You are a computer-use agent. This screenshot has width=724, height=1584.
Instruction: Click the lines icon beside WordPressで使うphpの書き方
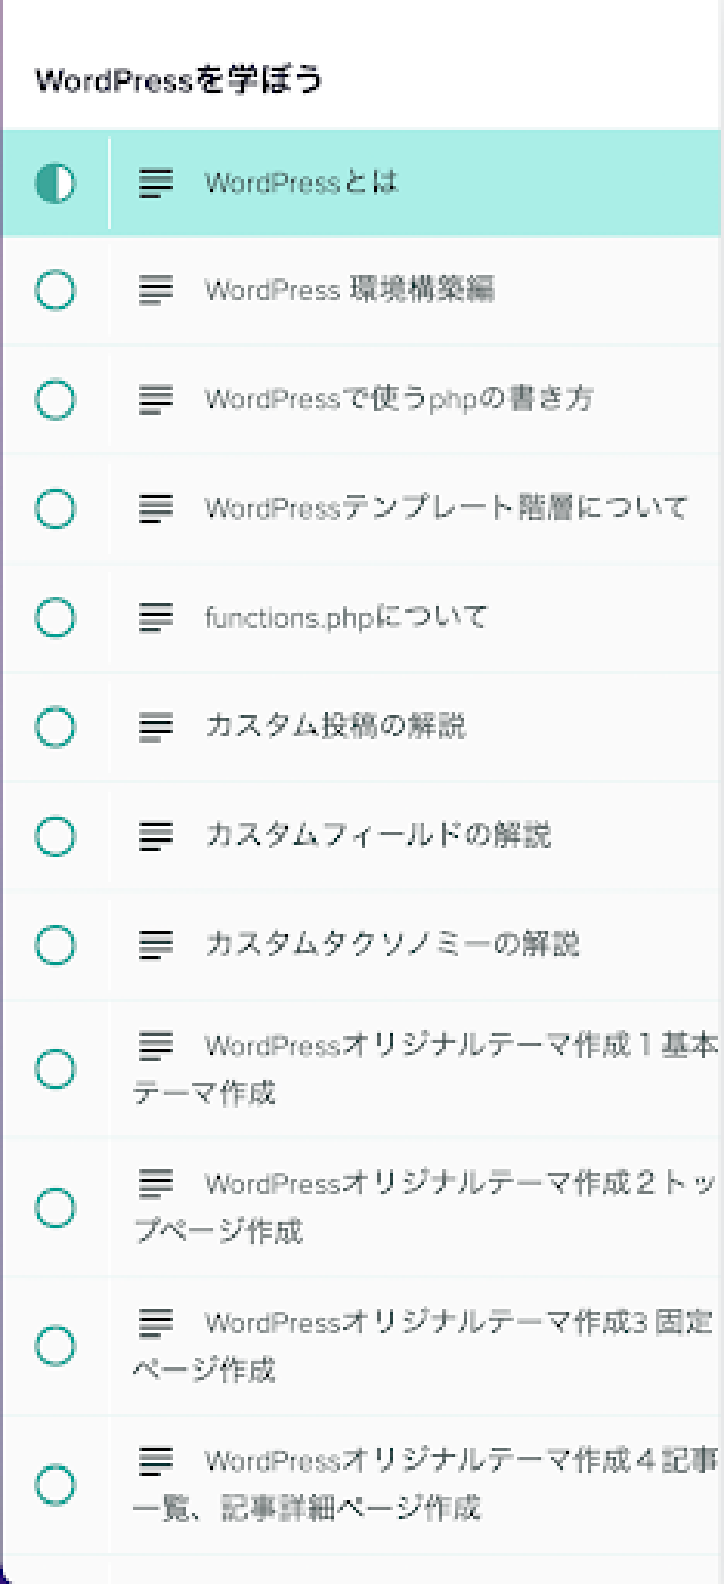click(155, 400)
